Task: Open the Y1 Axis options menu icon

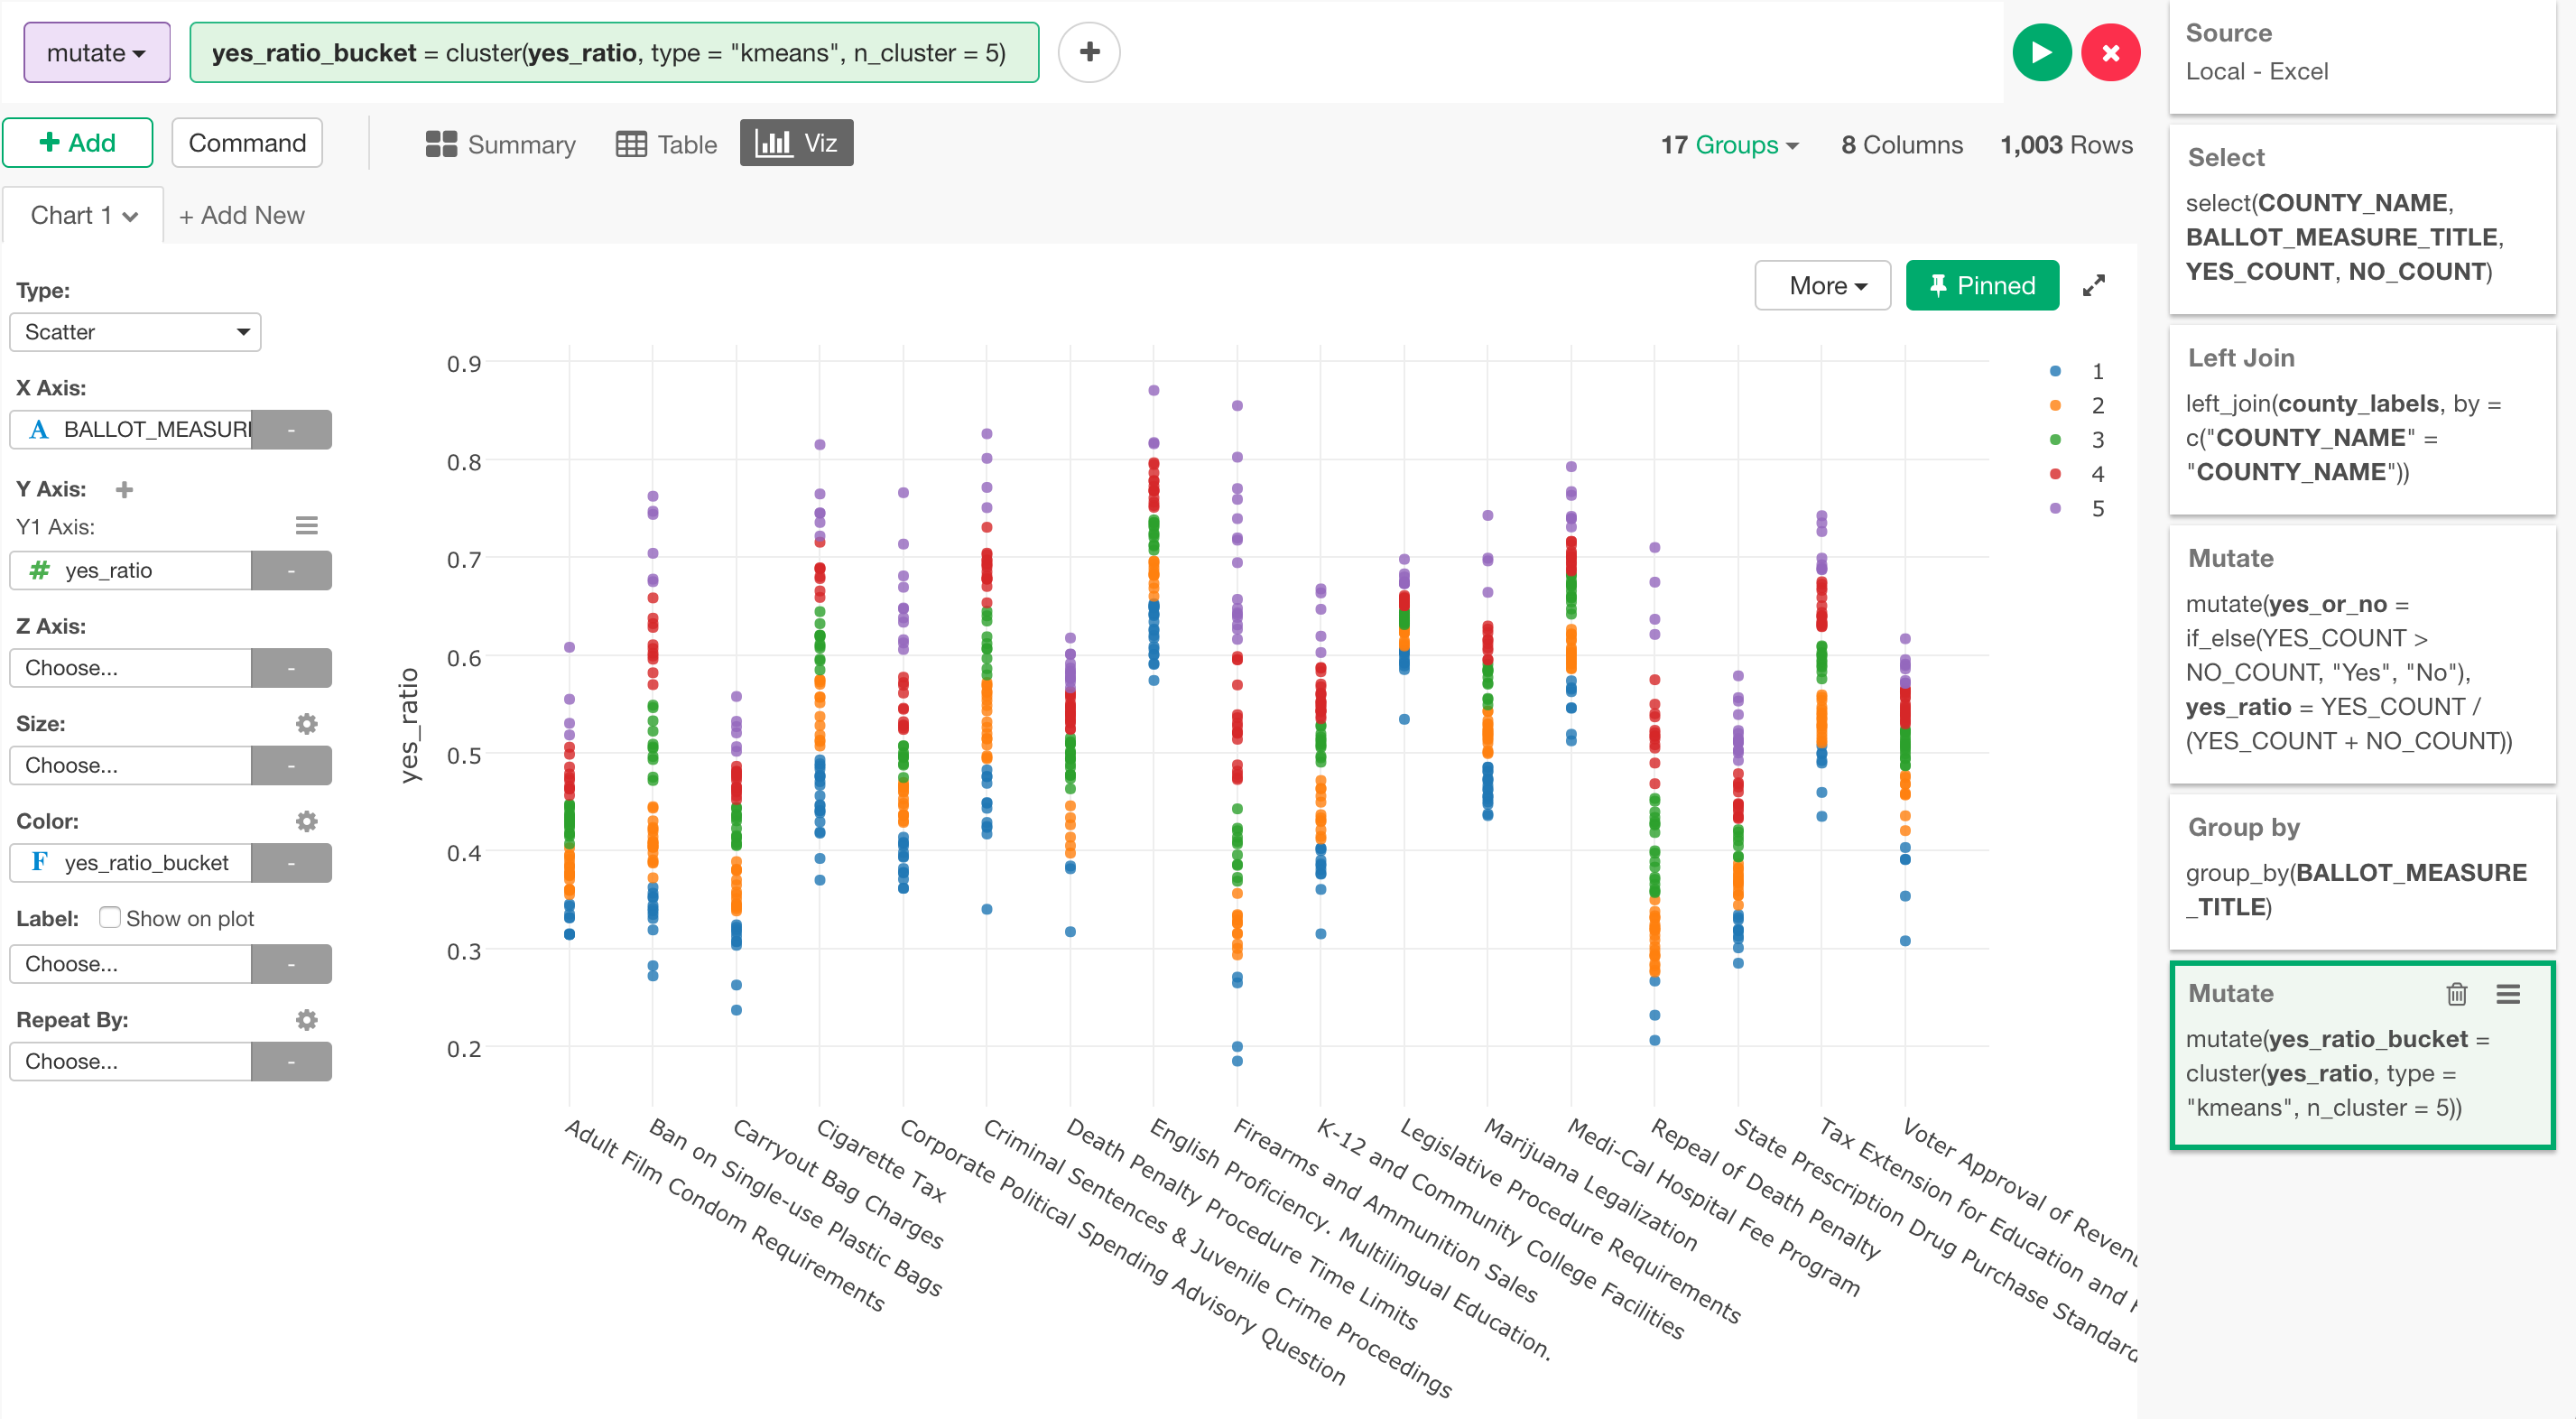Action: [x=306, y=526]
